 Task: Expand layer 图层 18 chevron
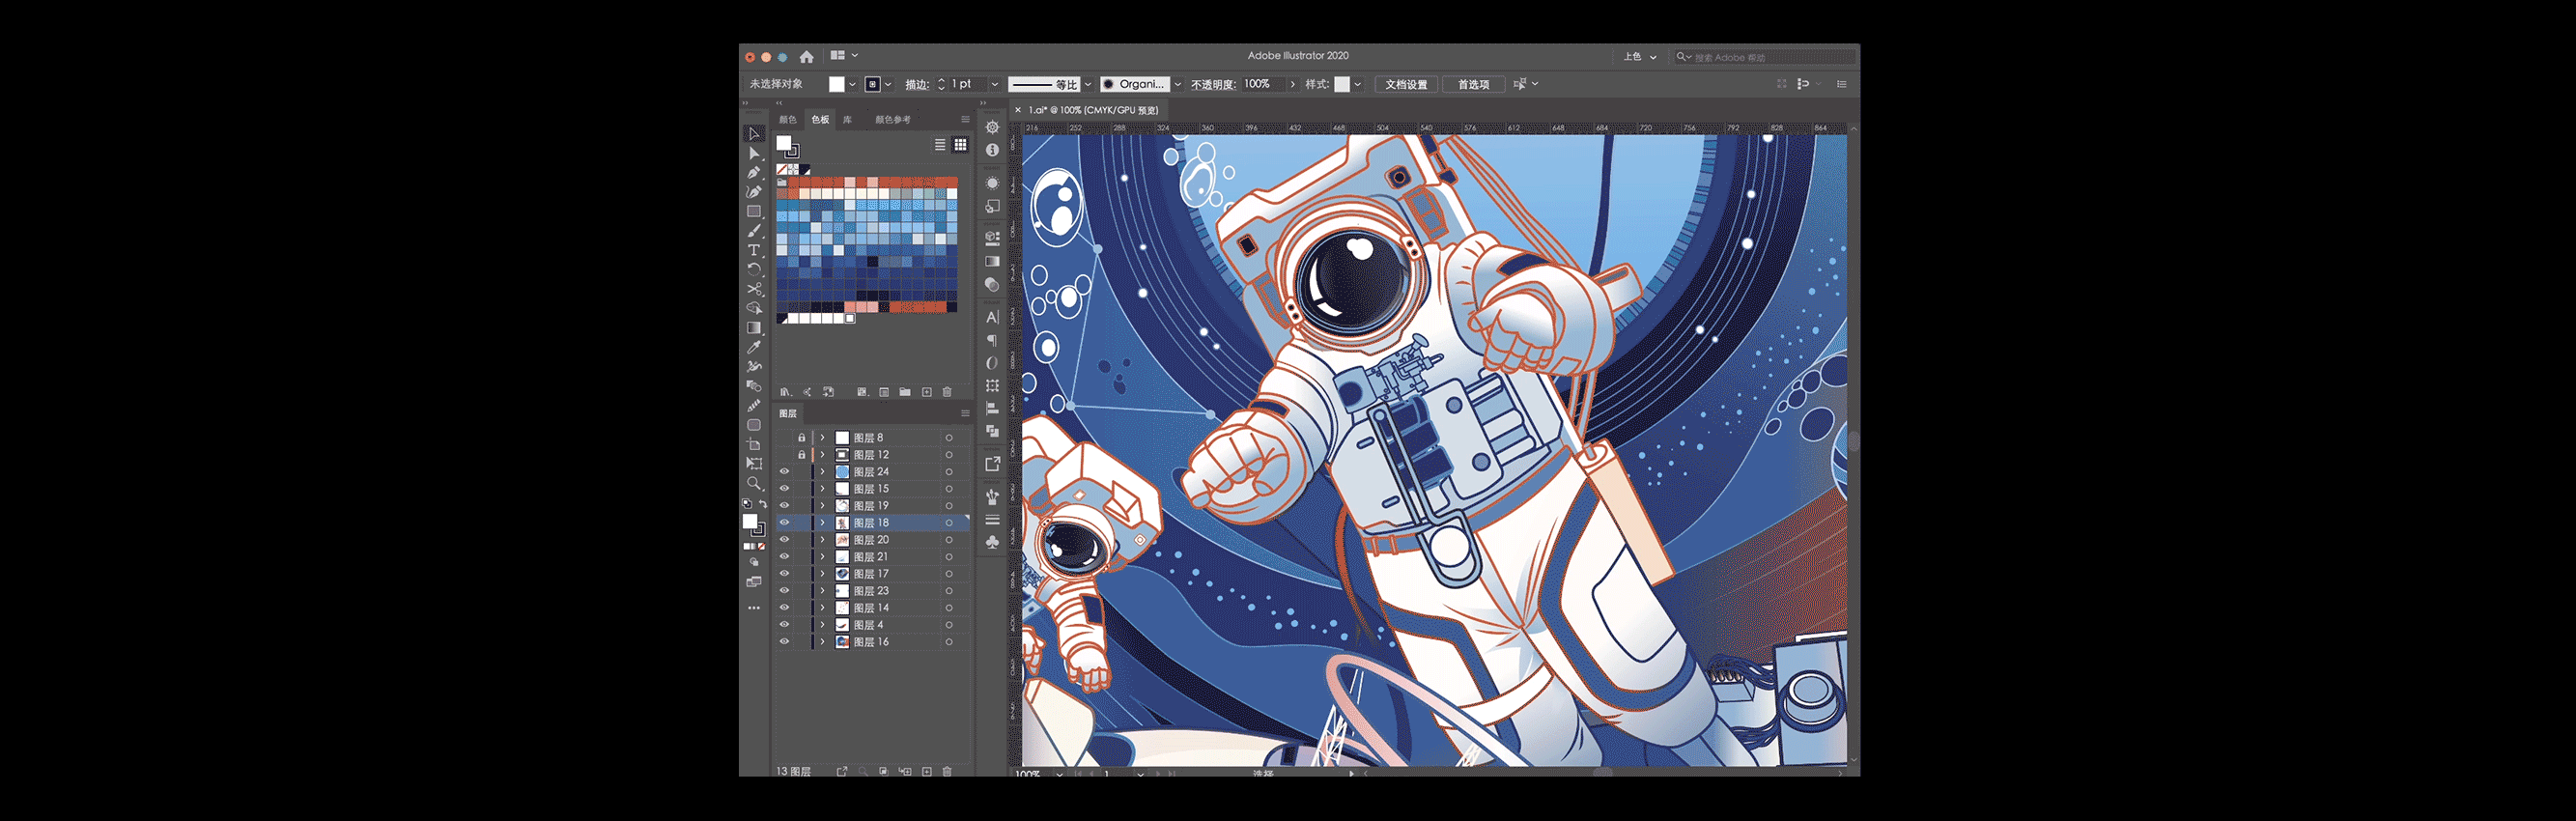[x=823, y=523]
